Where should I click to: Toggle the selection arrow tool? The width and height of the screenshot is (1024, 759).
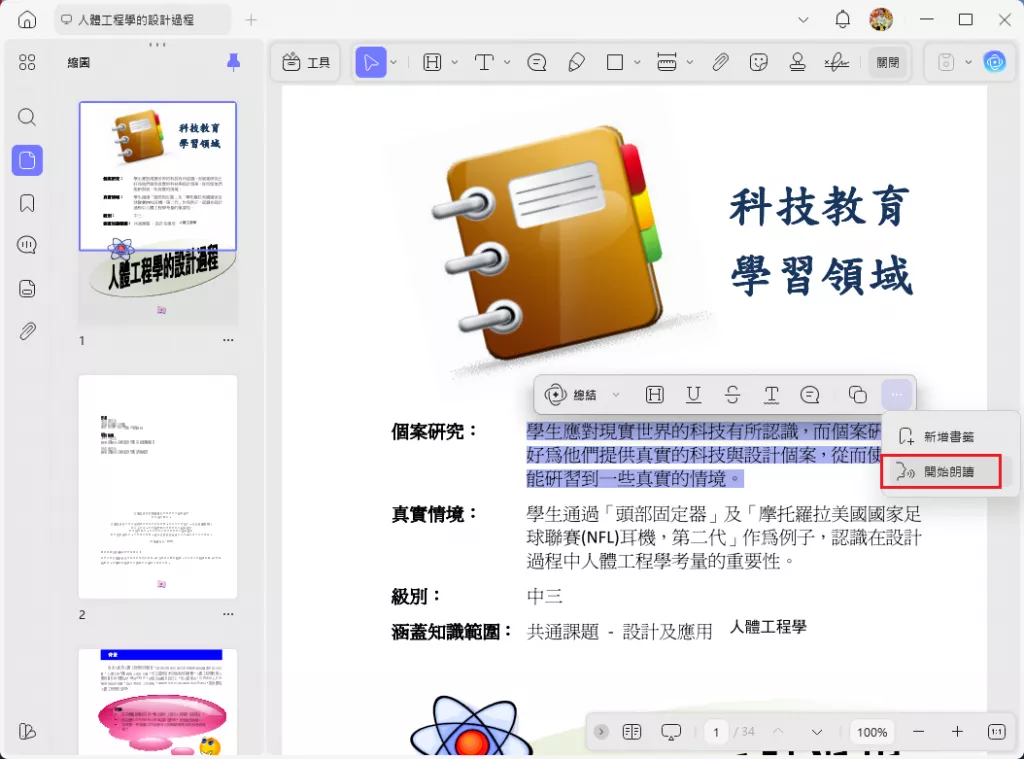tap(370, 62)
